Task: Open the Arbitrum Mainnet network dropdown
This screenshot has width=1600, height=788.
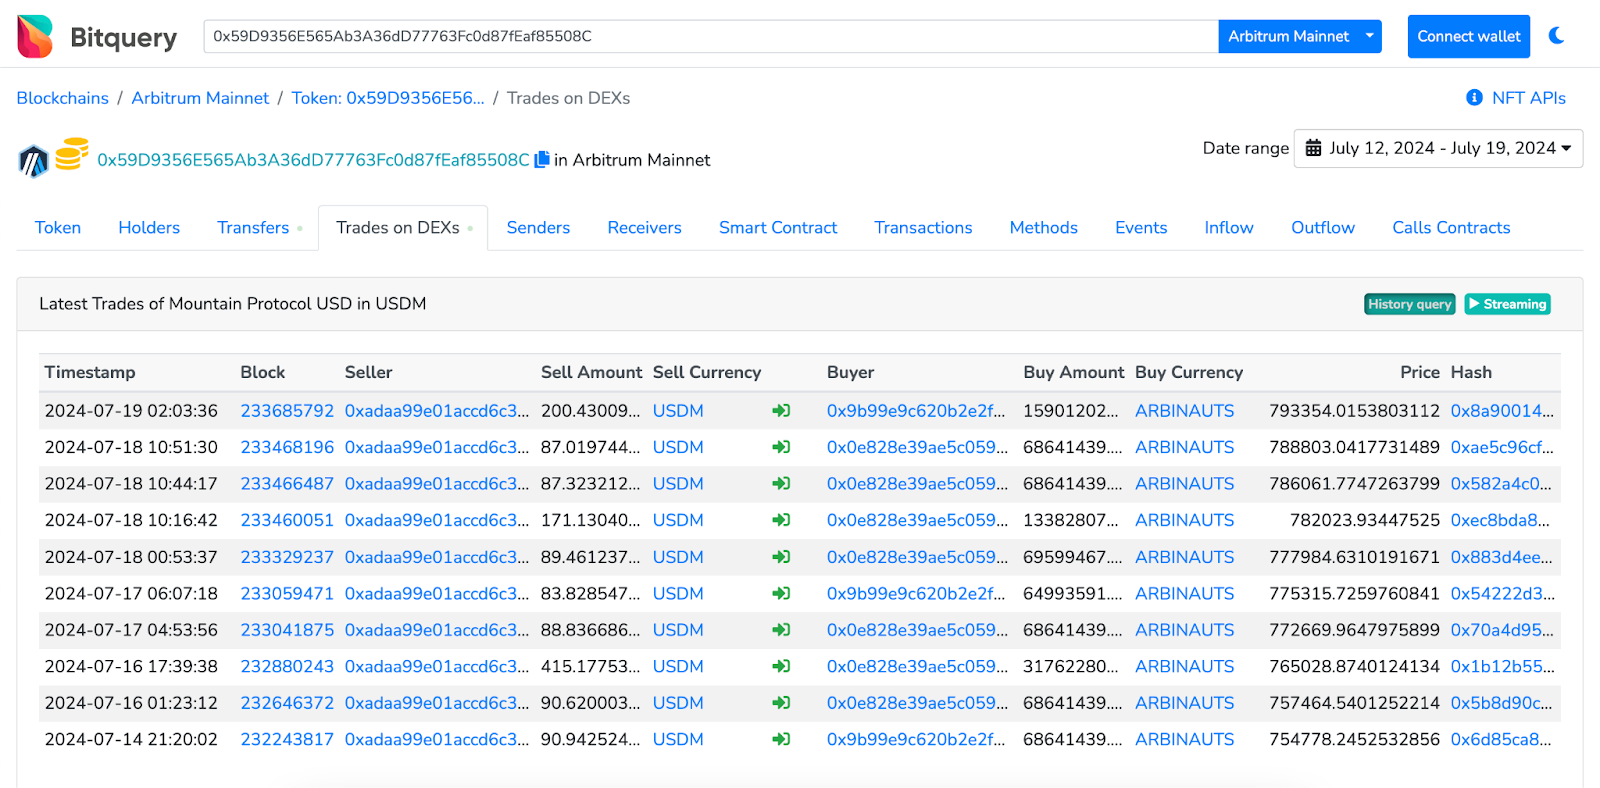Action: pyautogui.click(x=1299, y=36)
